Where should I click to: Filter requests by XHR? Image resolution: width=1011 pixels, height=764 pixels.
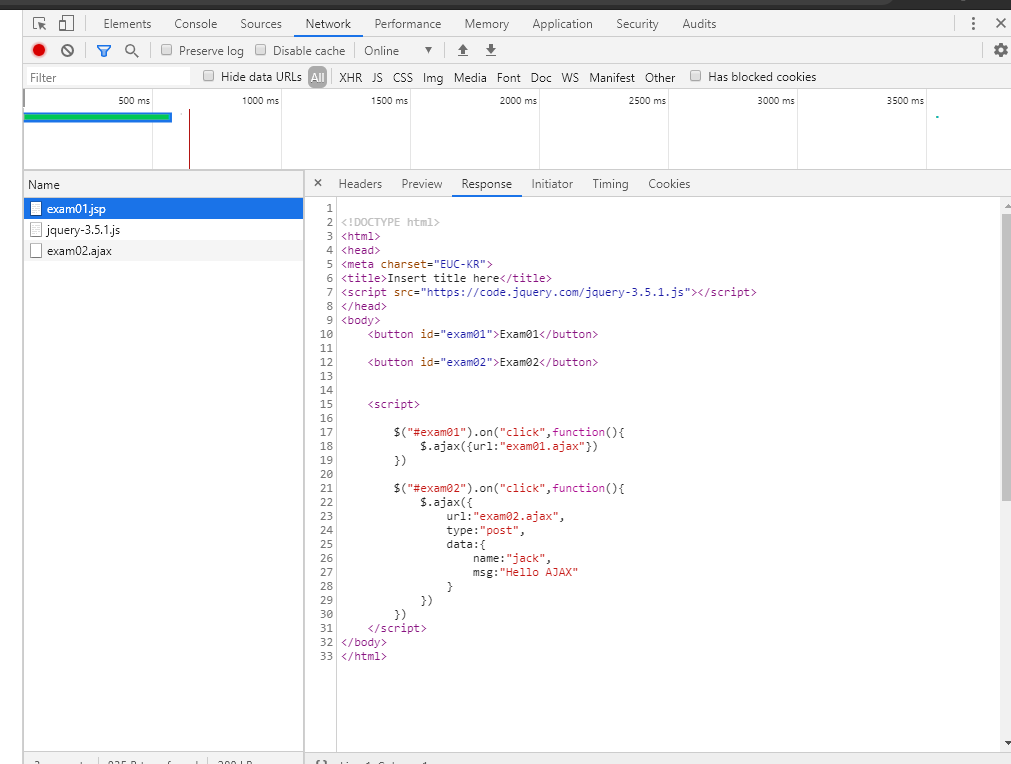pyautogui.click(x=350, y=77)
